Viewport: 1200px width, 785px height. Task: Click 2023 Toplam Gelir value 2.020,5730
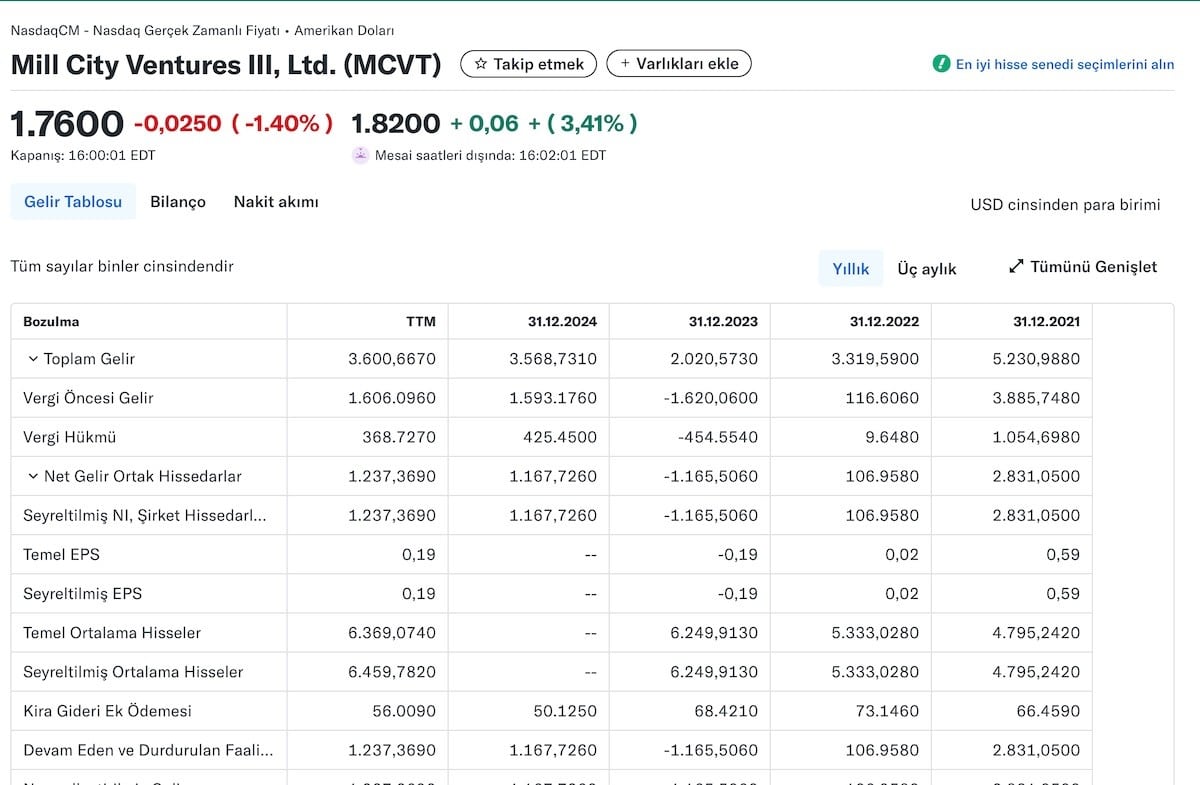(x=714, y=359)
